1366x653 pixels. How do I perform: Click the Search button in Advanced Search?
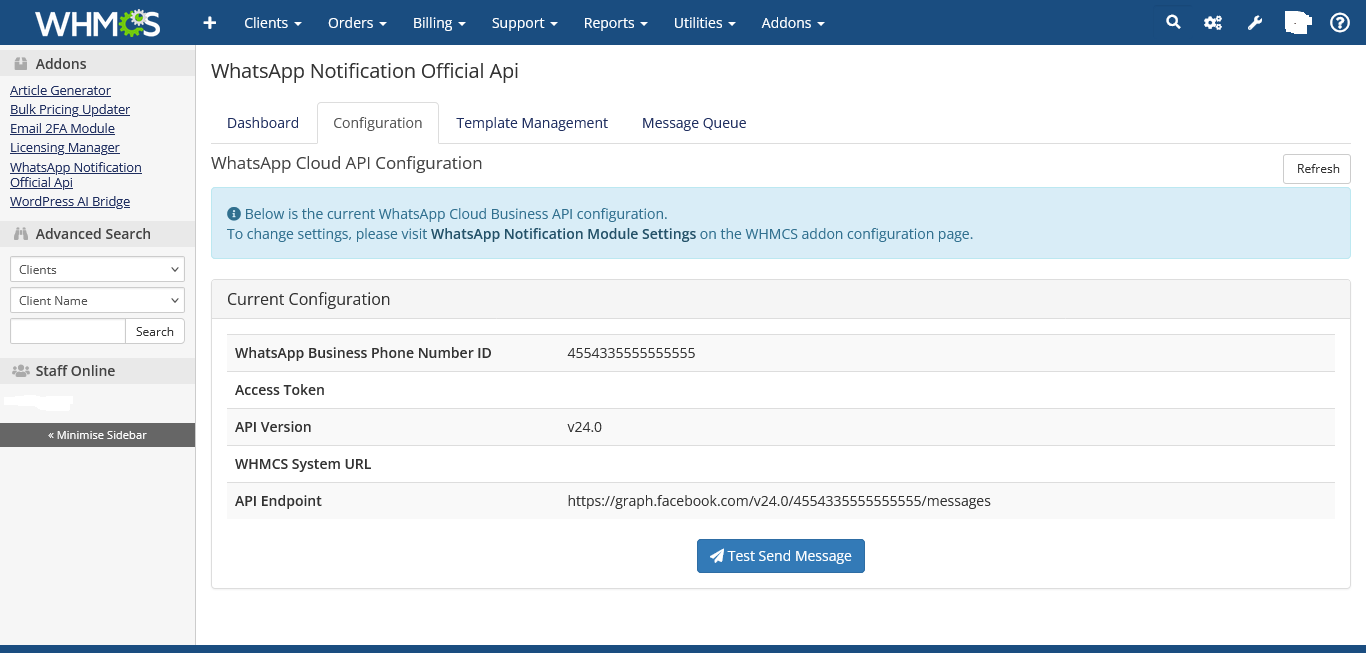pos(154,331)
